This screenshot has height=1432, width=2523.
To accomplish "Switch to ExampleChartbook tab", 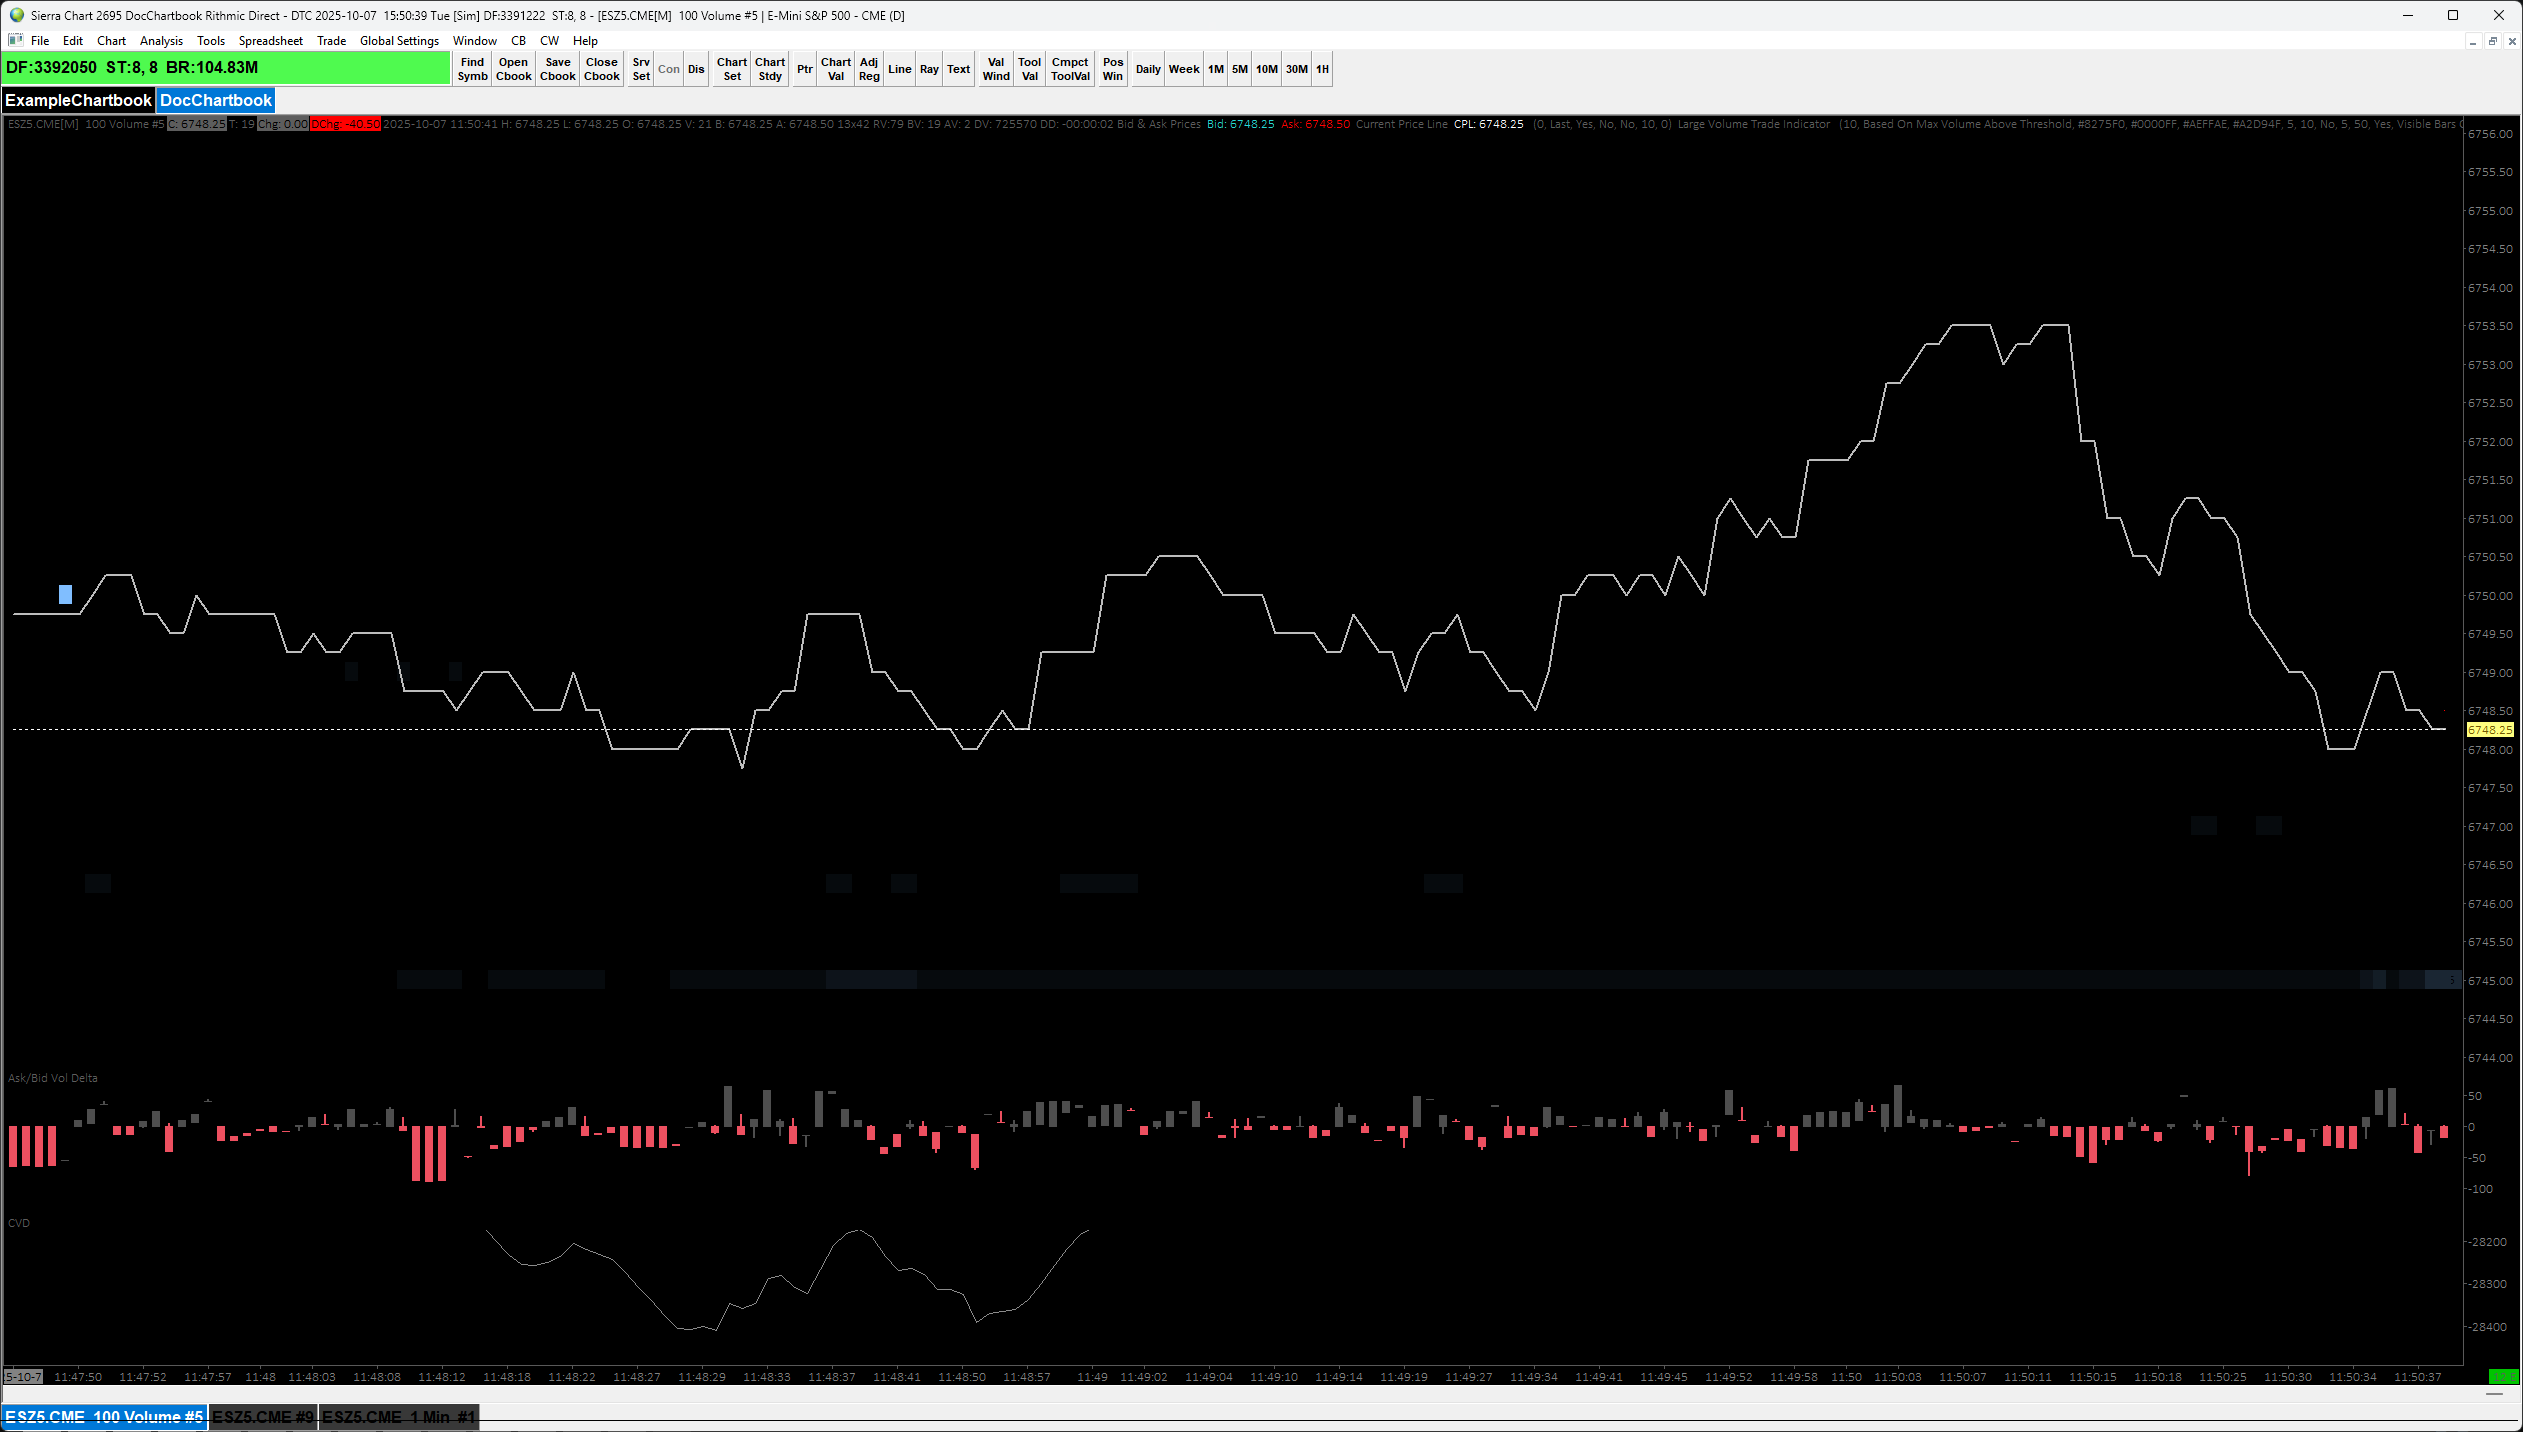I will pyautogui.click(x=78, y=100).
